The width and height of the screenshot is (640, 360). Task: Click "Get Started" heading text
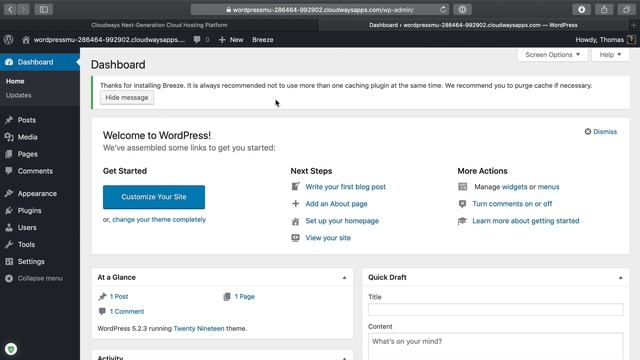click(125, 171)
